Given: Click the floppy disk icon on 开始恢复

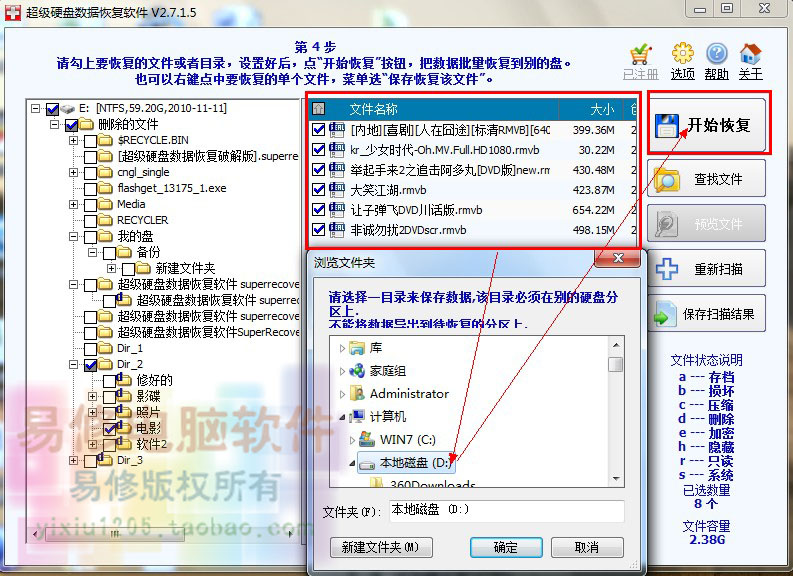Looking at the screenshot, I should [x=667, y=126].
